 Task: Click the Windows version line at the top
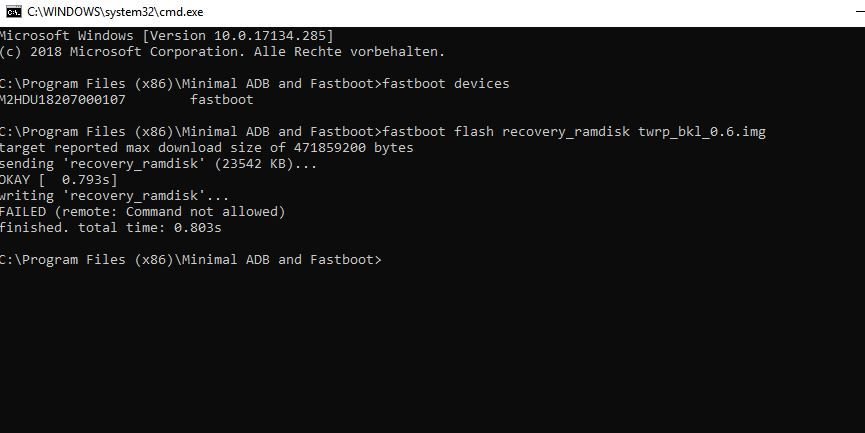pyautogui.click(x=167, y=36)
